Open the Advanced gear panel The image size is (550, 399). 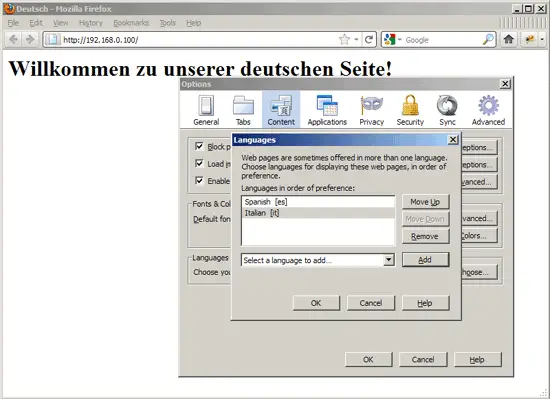488,110
